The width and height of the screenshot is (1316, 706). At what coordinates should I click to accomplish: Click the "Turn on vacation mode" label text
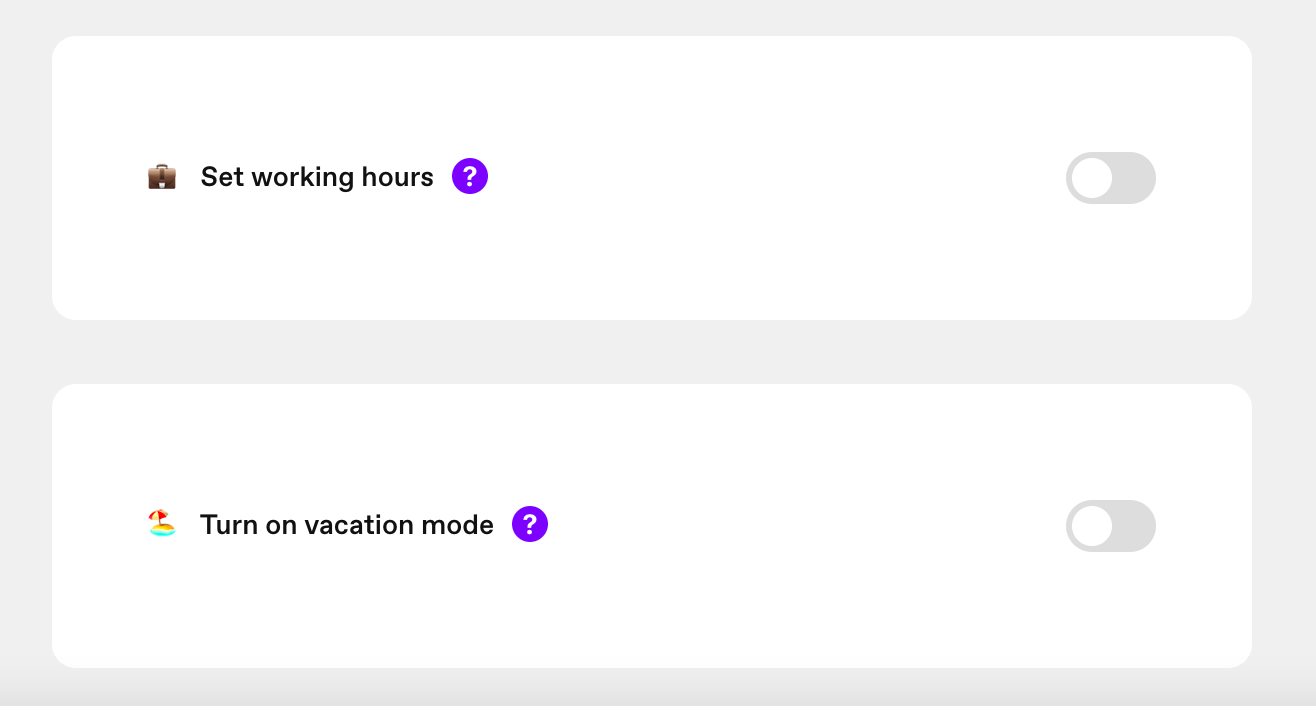coord(347,524)
